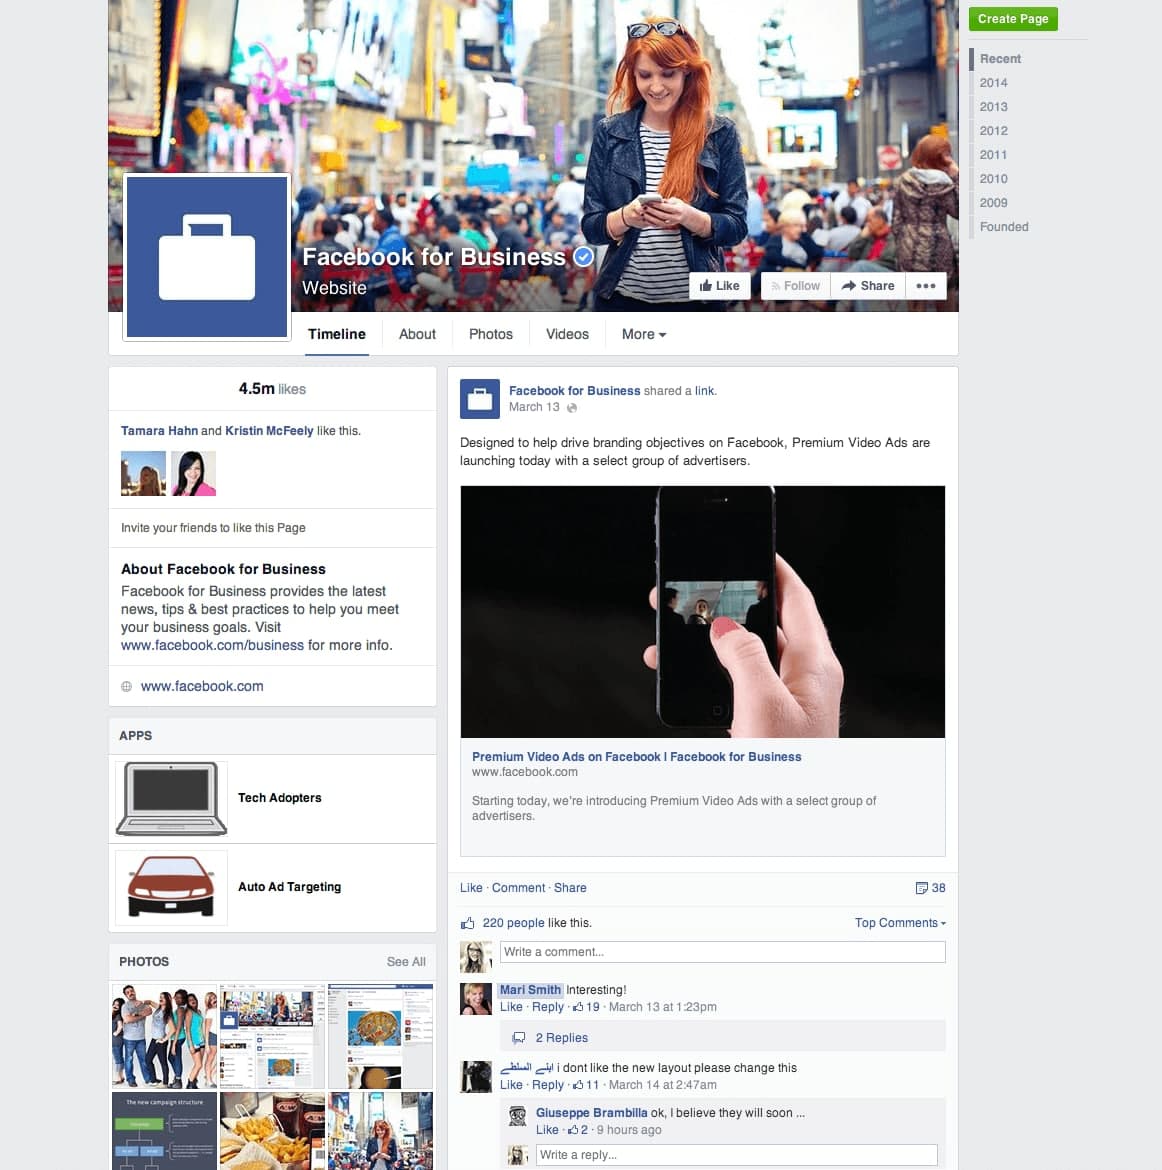Click the briefcase profile picture

(207, 257)
